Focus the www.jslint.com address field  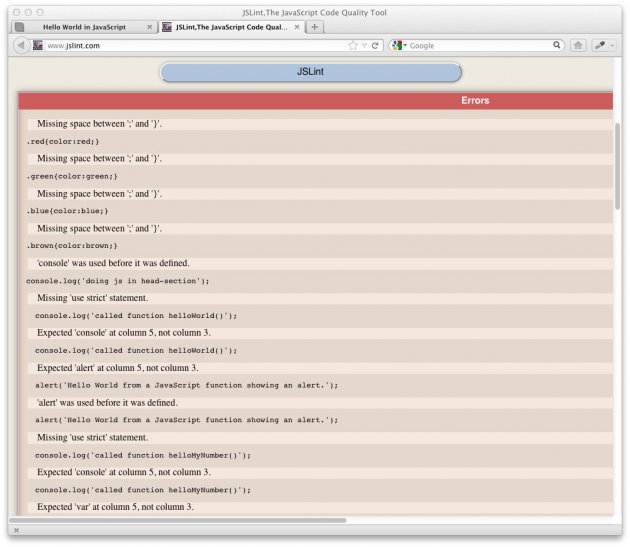[x=195, y=45]
